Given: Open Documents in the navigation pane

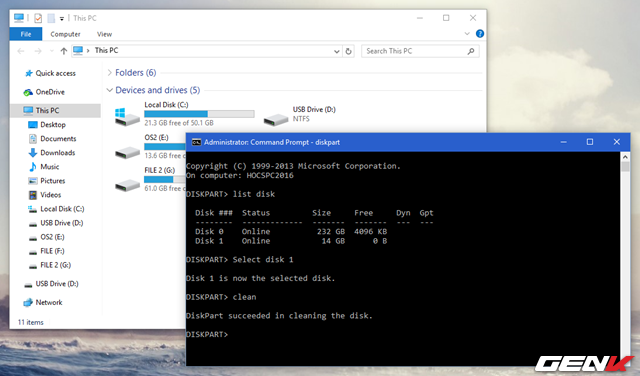Looking at the screenshot, I should click(58, 139).
